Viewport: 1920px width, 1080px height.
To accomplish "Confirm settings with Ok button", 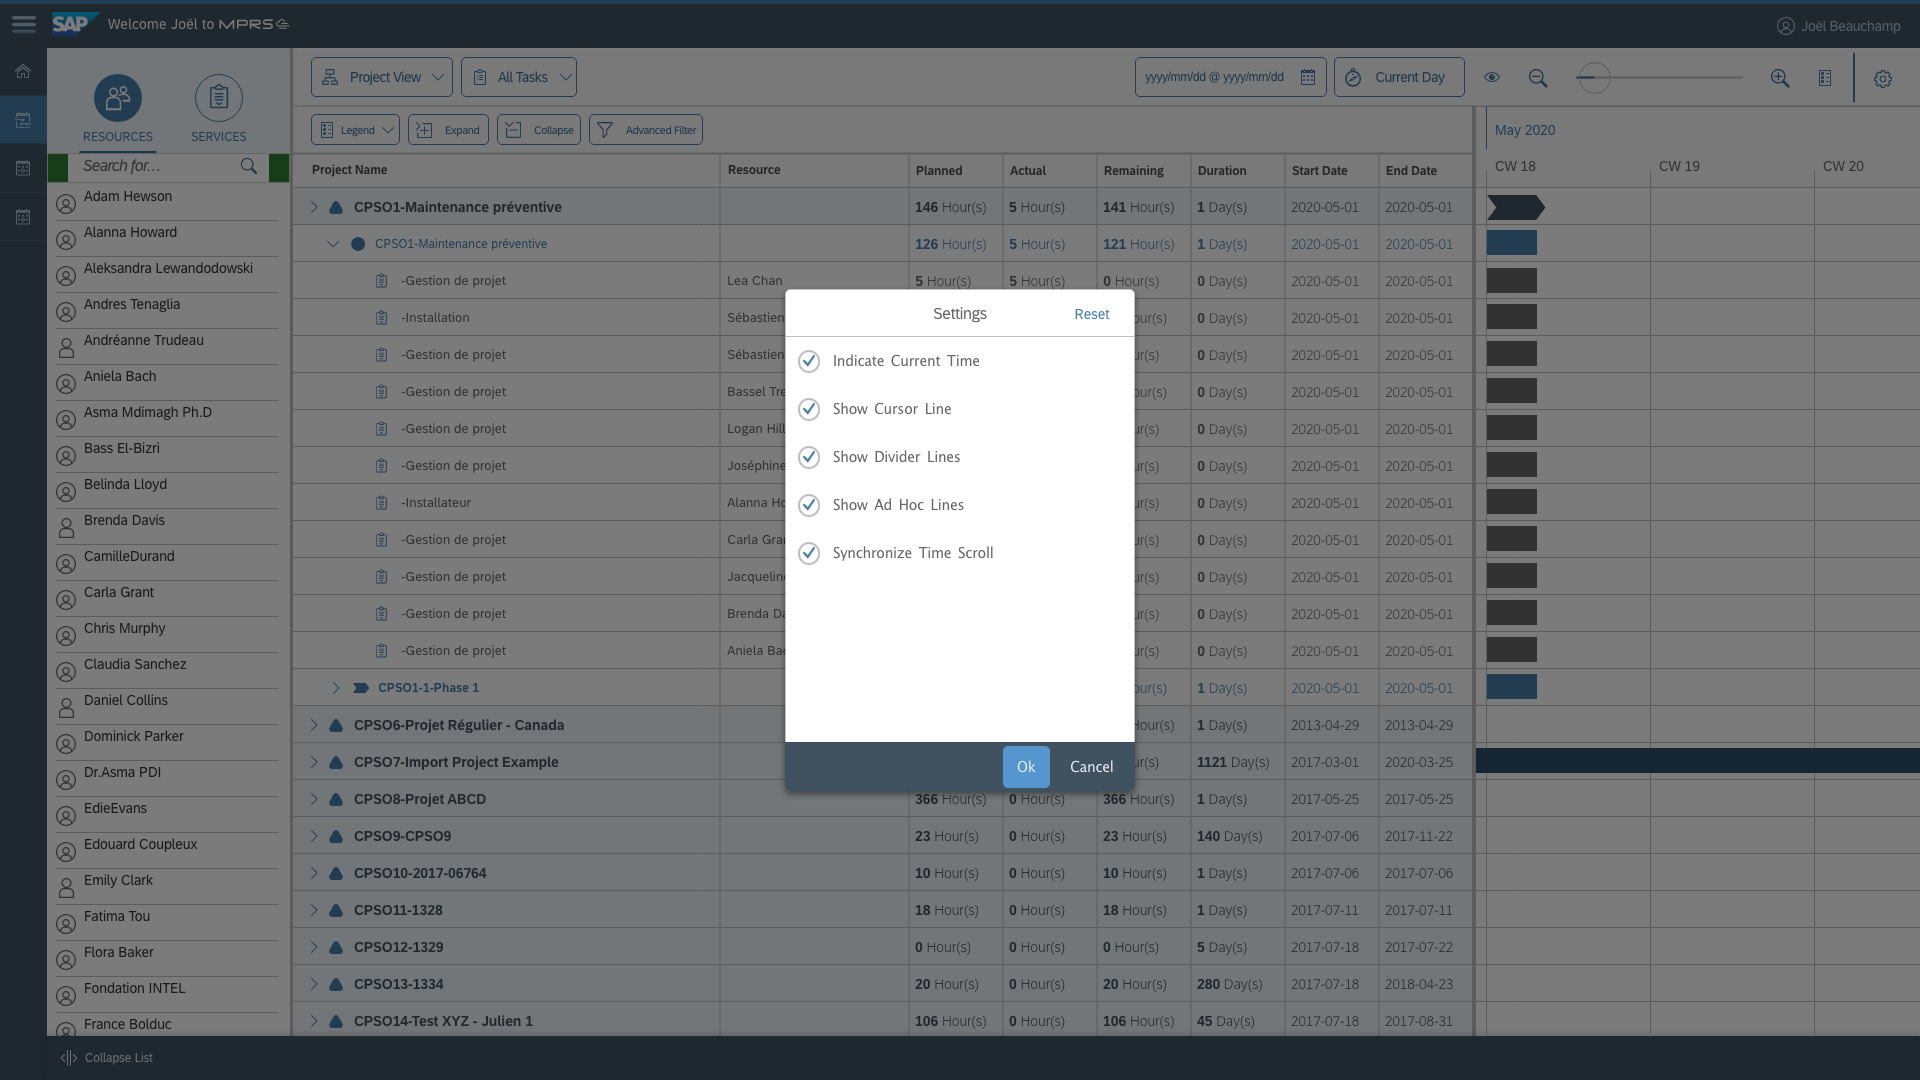I will 1026,767.
